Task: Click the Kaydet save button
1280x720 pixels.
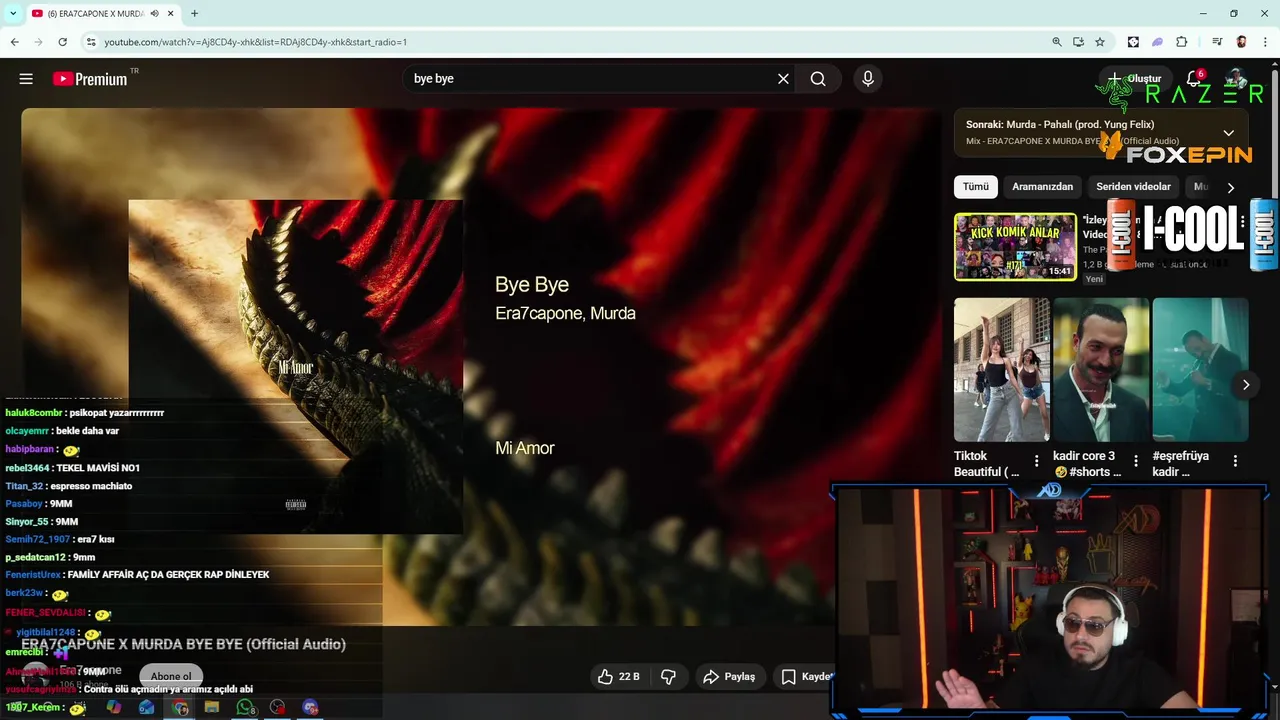Action: tap(807, 677)
